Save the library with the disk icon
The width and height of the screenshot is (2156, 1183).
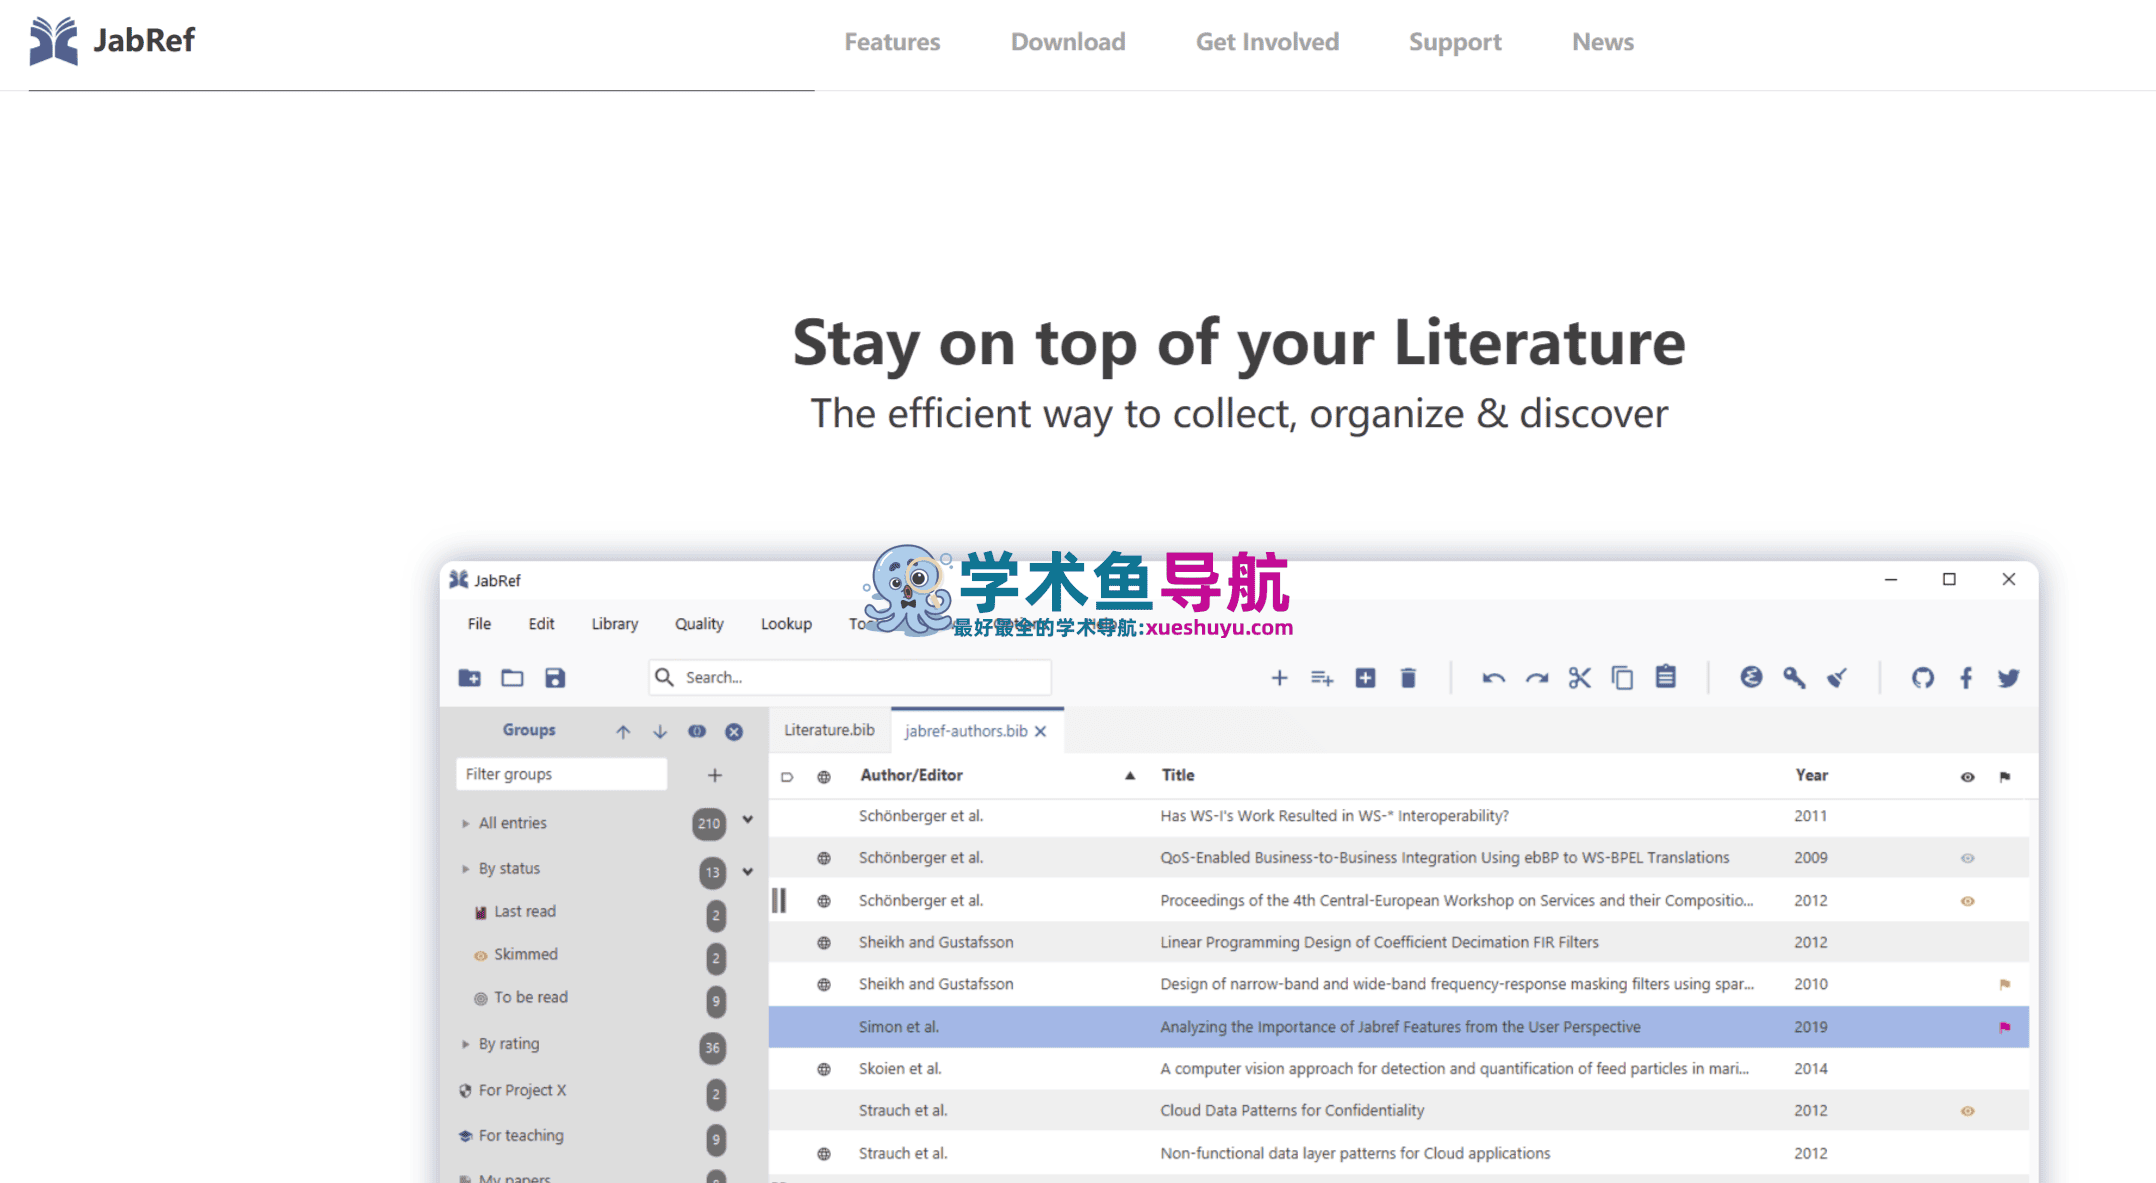click(555, 678)
